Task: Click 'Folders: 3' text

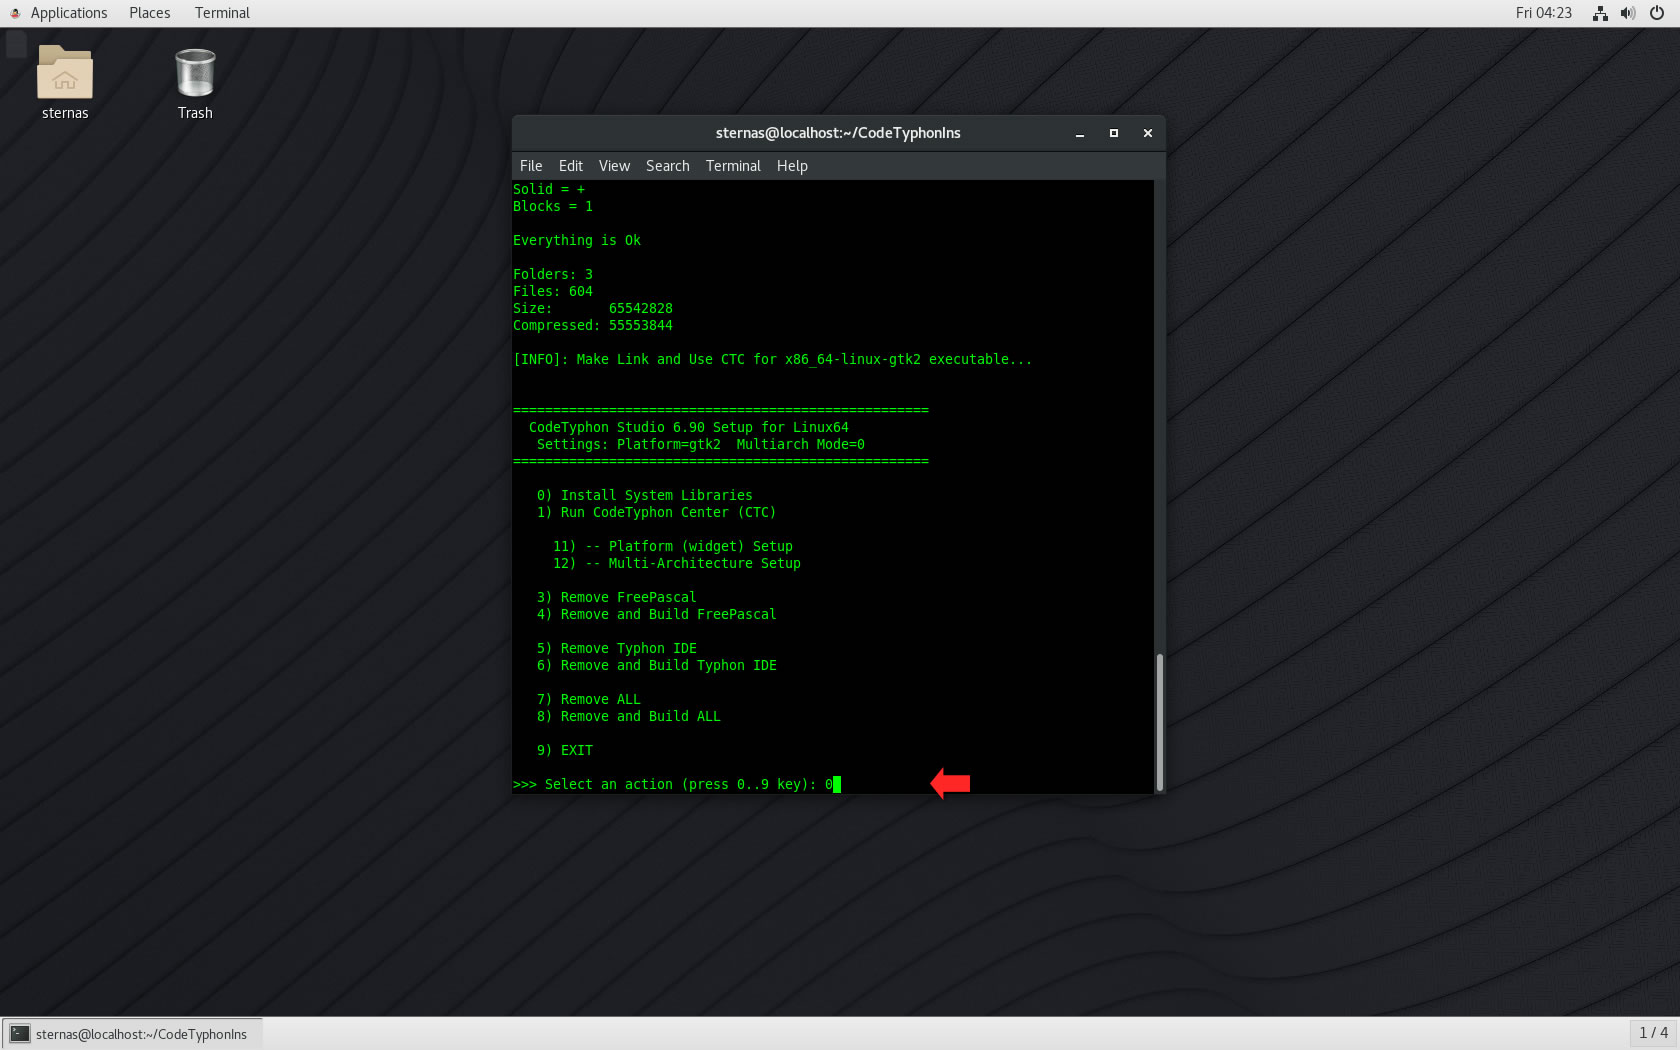Action: coord(553,274)
